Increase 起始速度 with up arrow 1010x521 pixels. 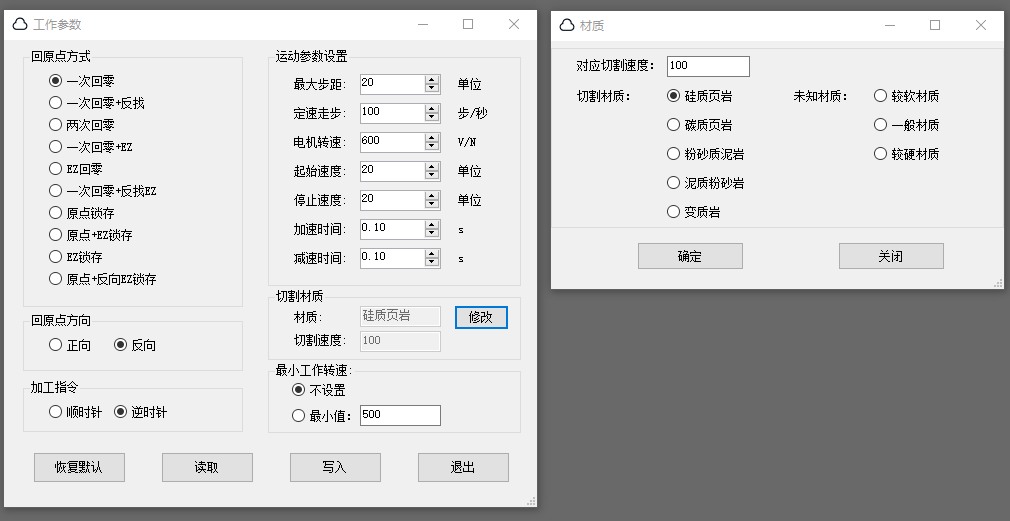tap(432, 167)
